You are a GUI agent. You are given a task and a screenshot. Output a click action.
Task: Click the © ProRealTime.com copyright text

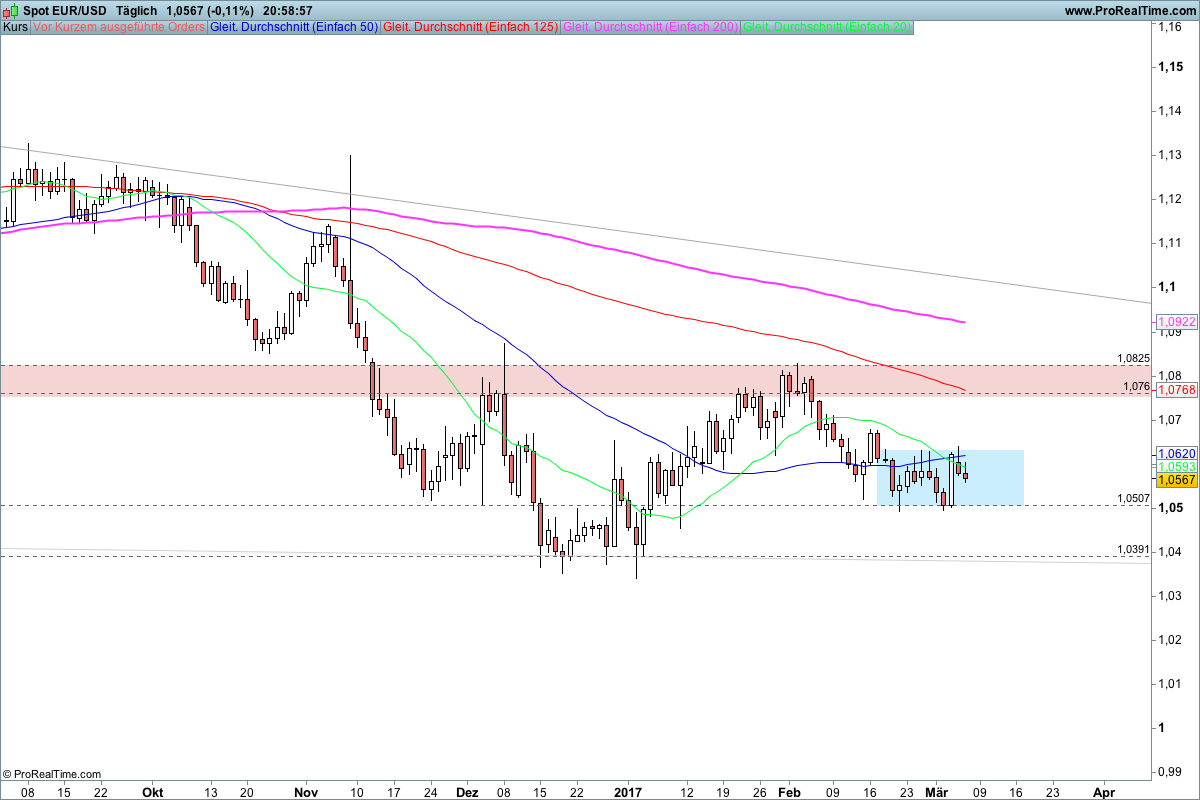52,774
